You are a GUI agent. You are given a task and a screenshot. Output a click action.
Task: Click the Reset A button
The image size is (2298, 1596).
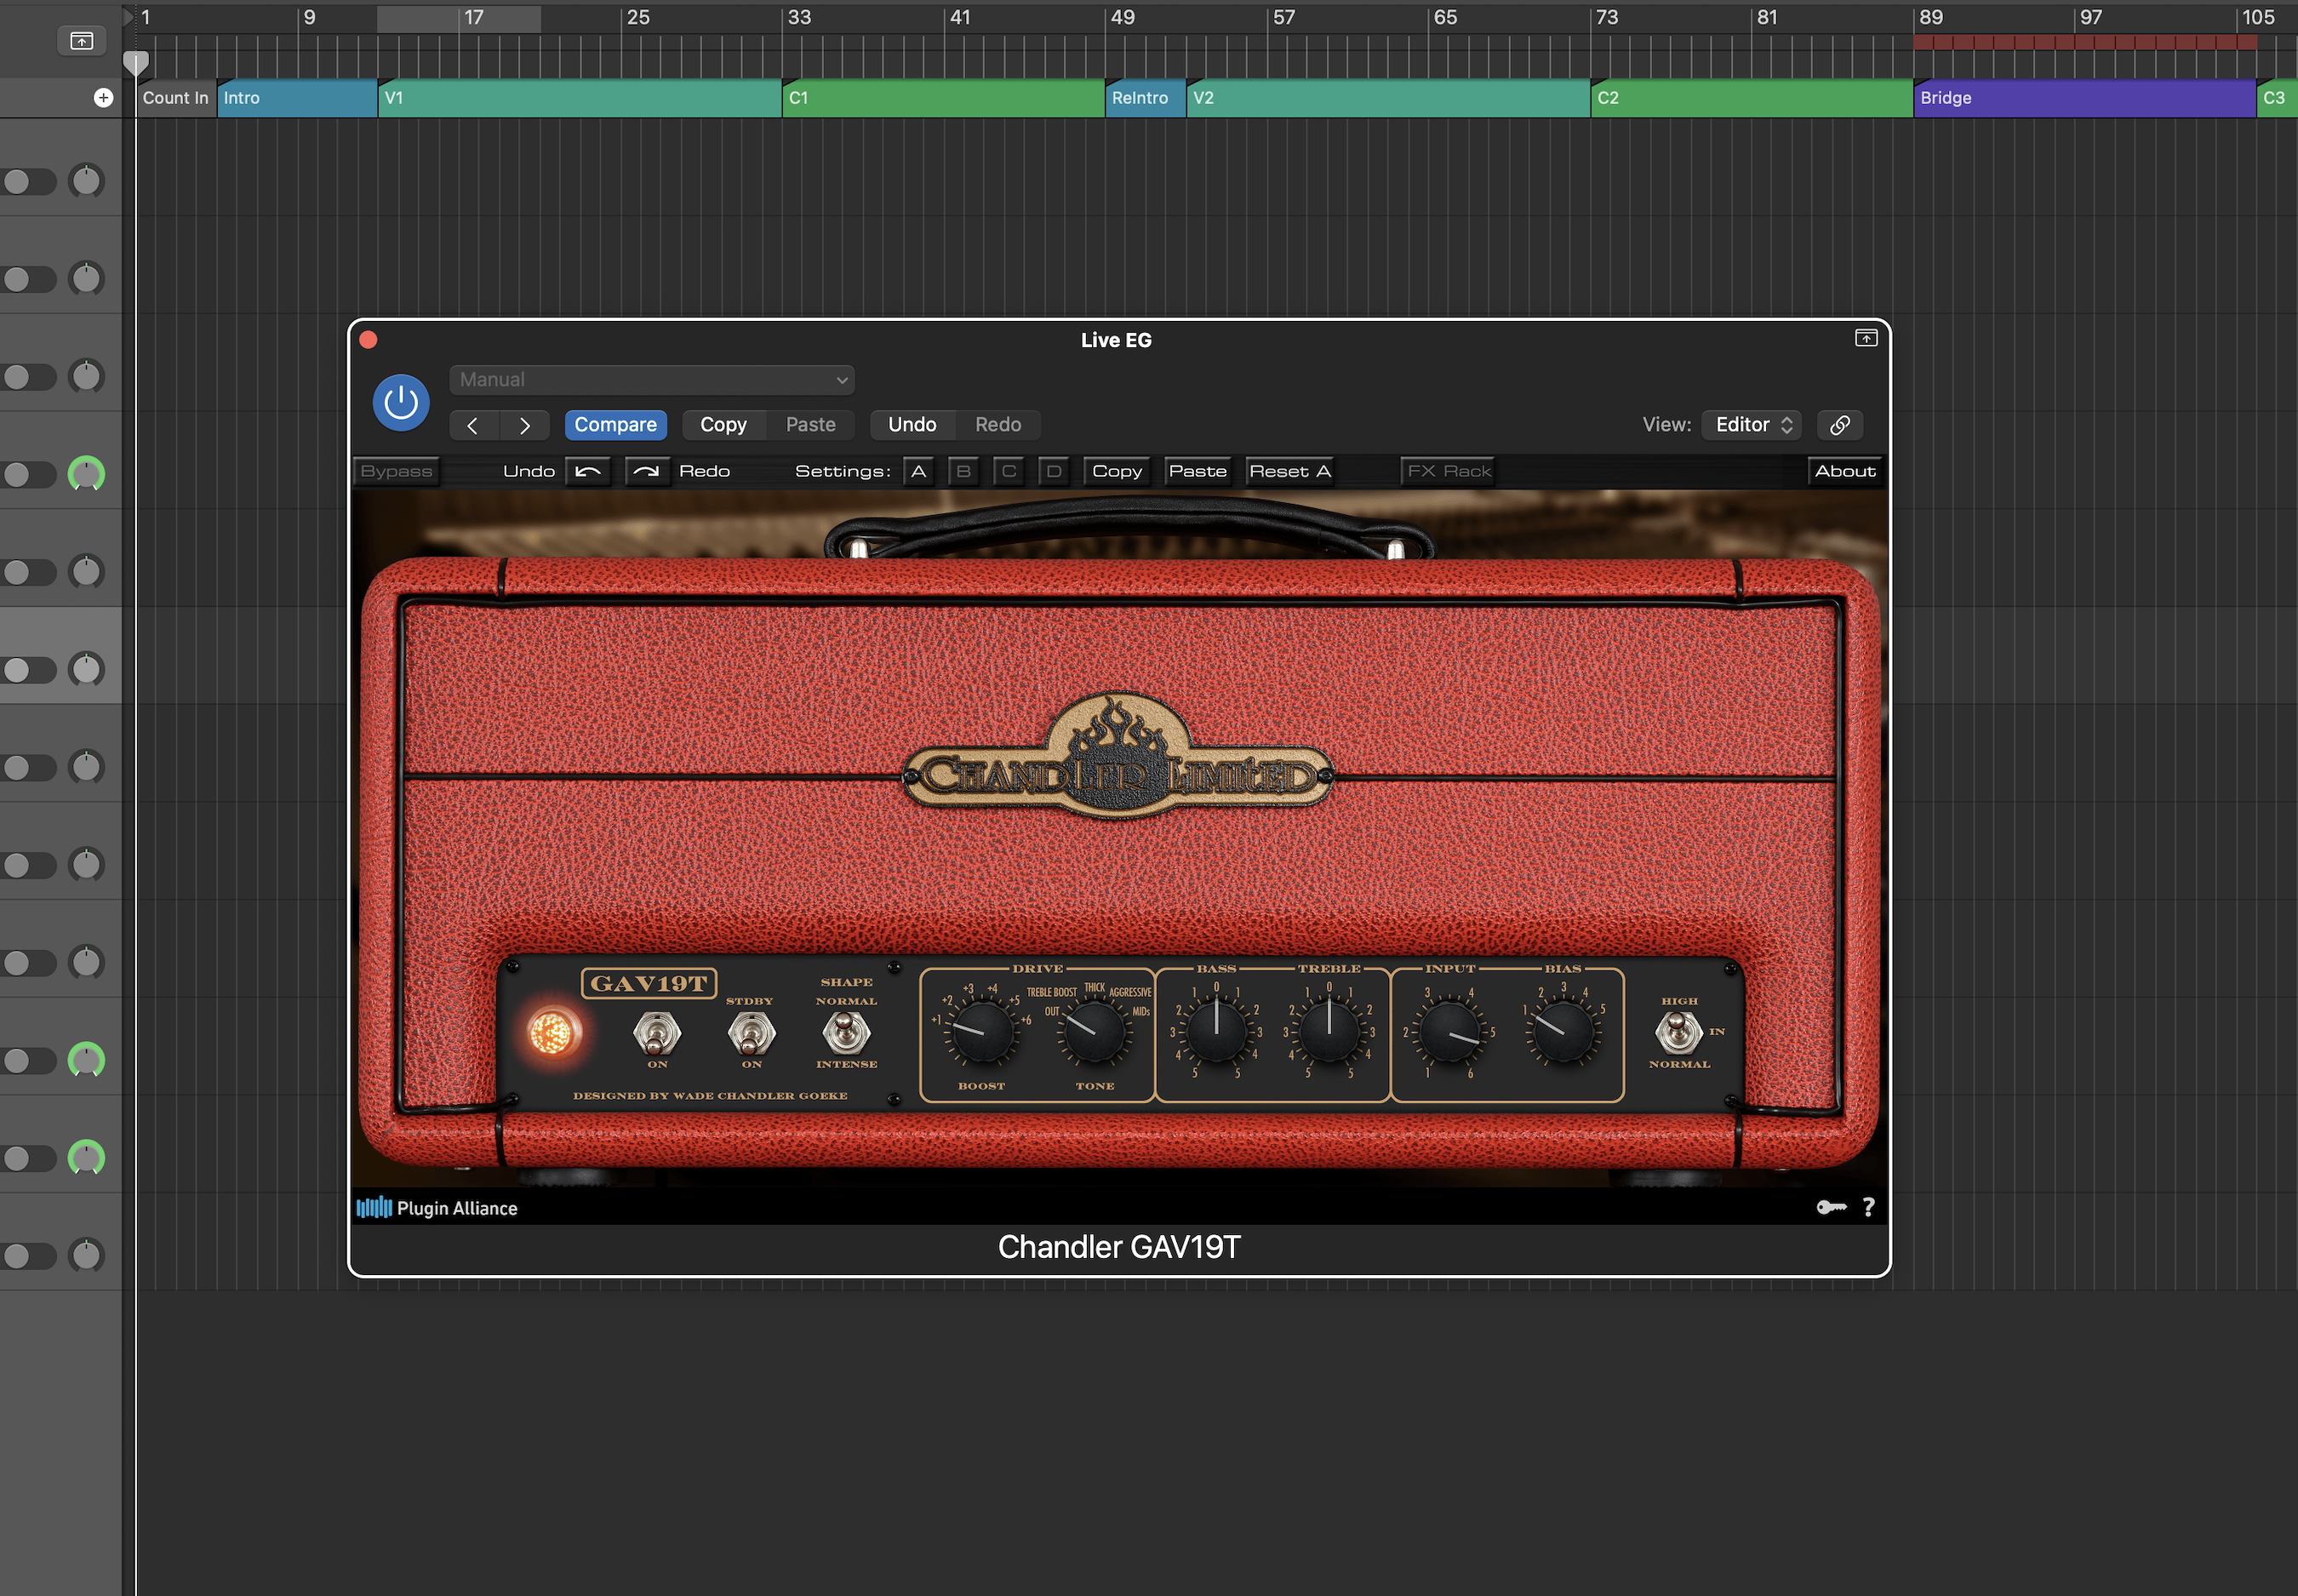pos(1289,471)
